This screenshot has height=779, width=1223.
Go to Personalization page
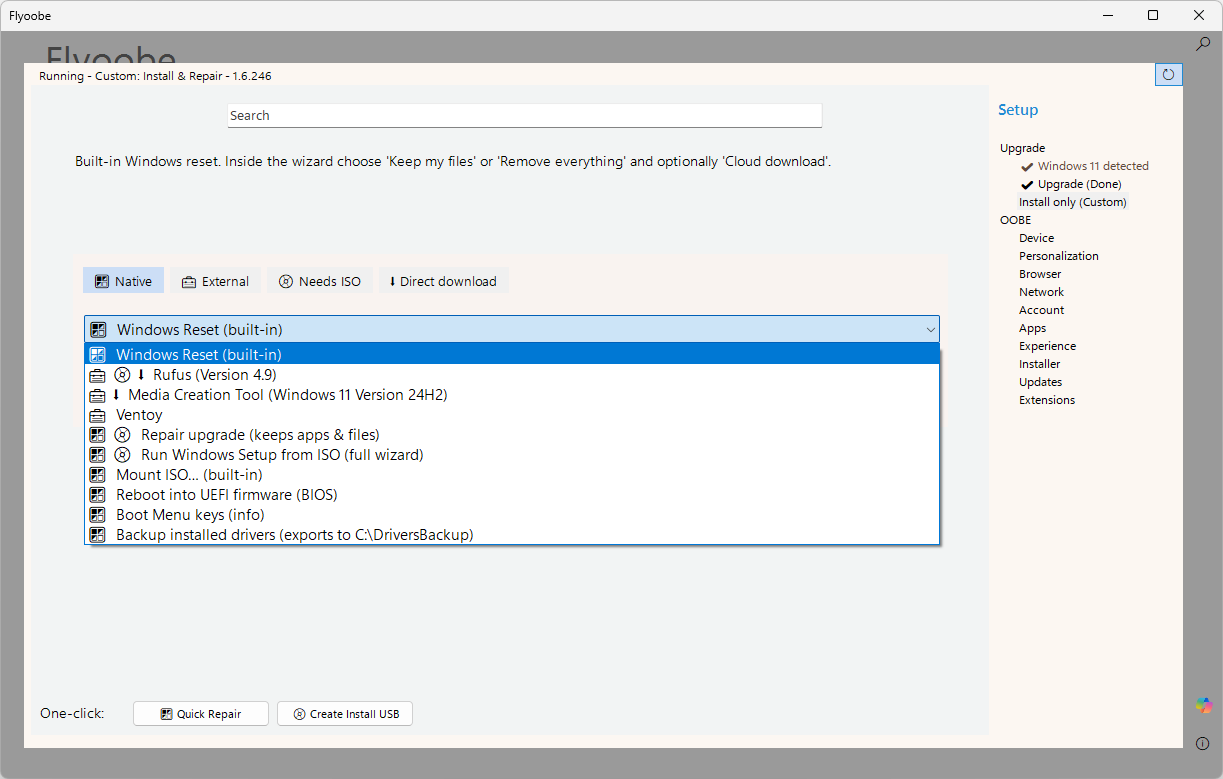pos(1059,256)
